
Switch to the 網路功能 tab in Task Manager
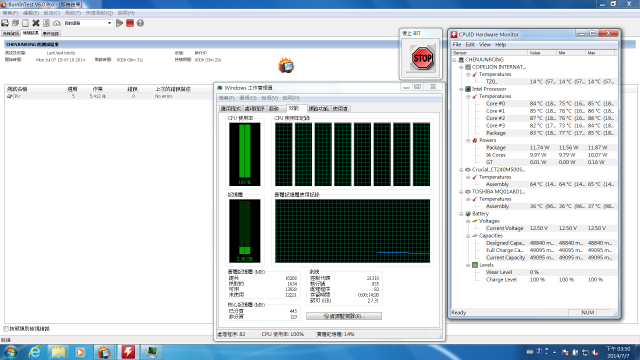(318, 109)
